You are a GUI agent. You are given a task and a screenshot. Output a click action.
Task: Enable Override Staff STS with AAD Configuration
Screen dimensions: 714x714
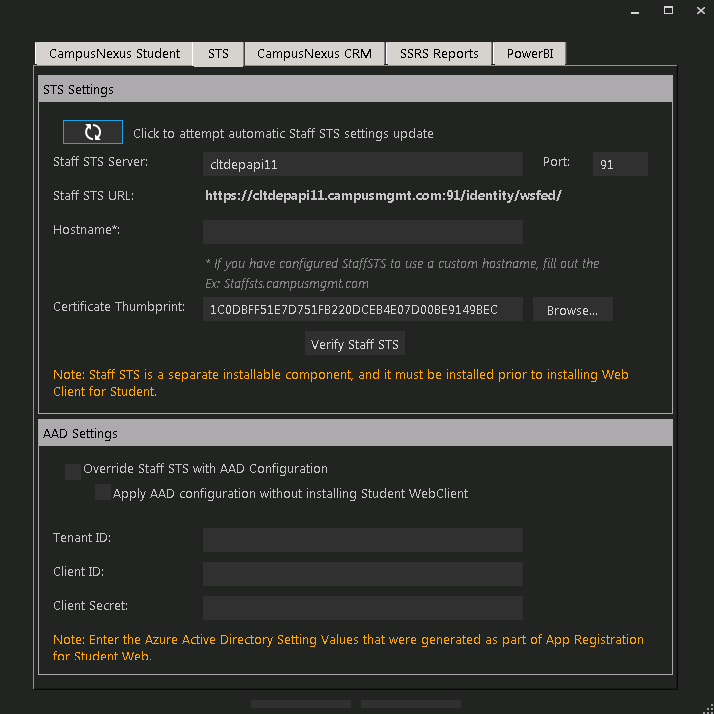(x=73, y=471)
